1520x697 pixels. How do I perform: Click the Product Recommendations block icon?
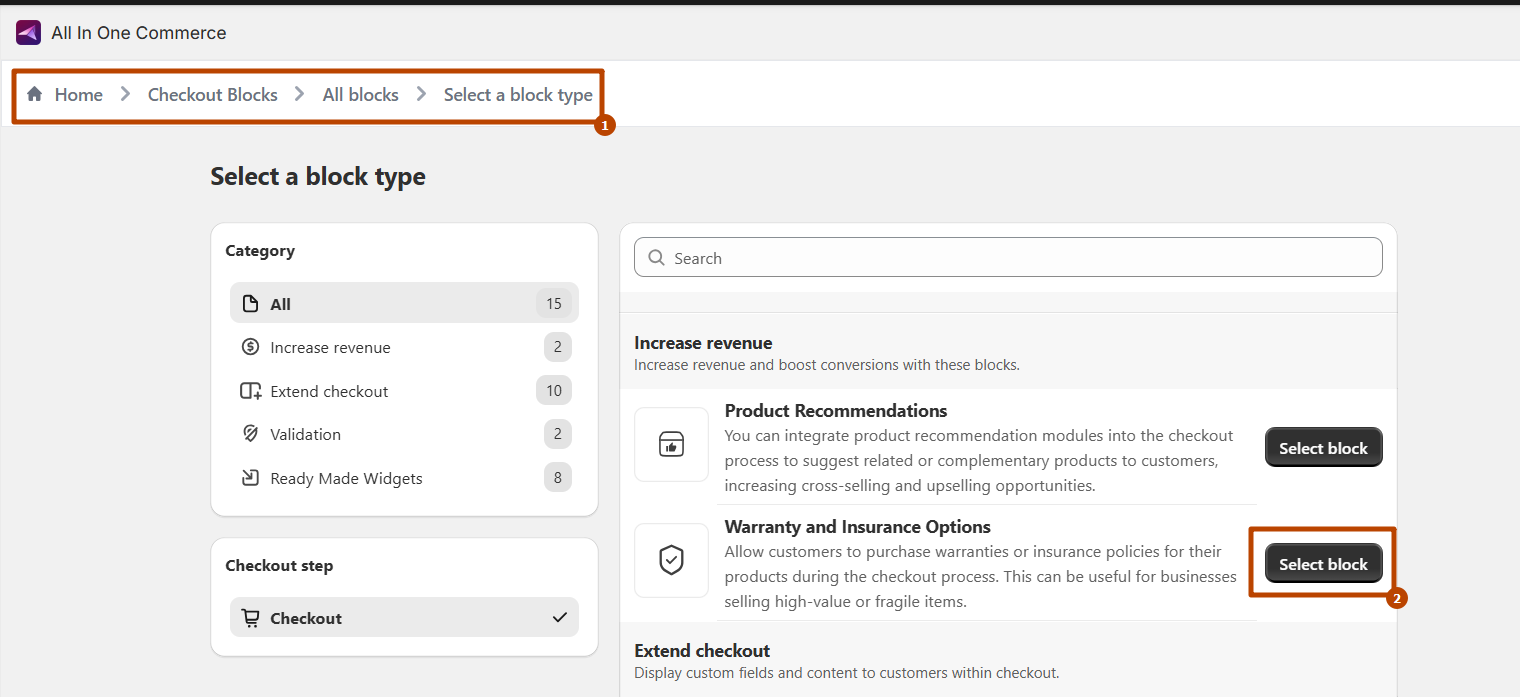(x=671, y=445)
